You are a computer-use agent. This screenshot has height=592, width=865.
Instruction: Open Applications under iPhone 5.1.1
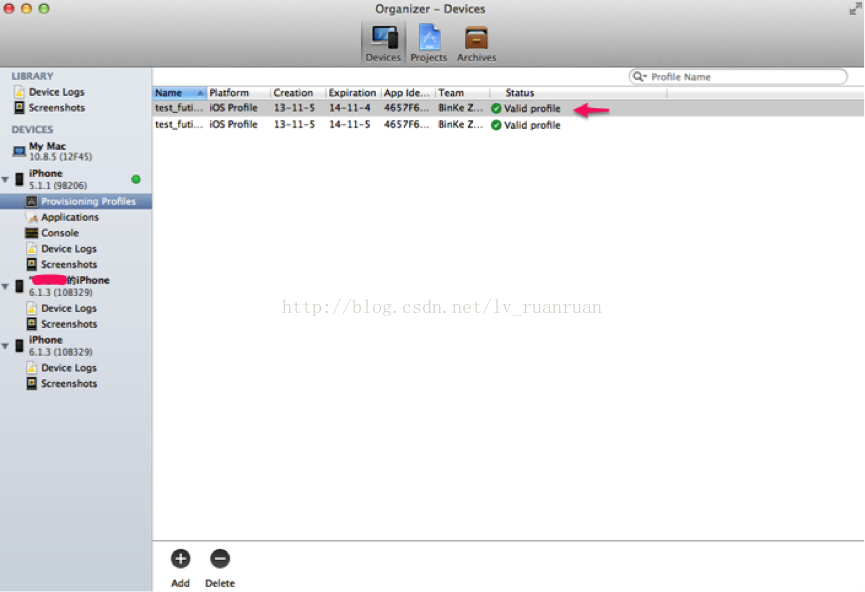pos(70,217)
